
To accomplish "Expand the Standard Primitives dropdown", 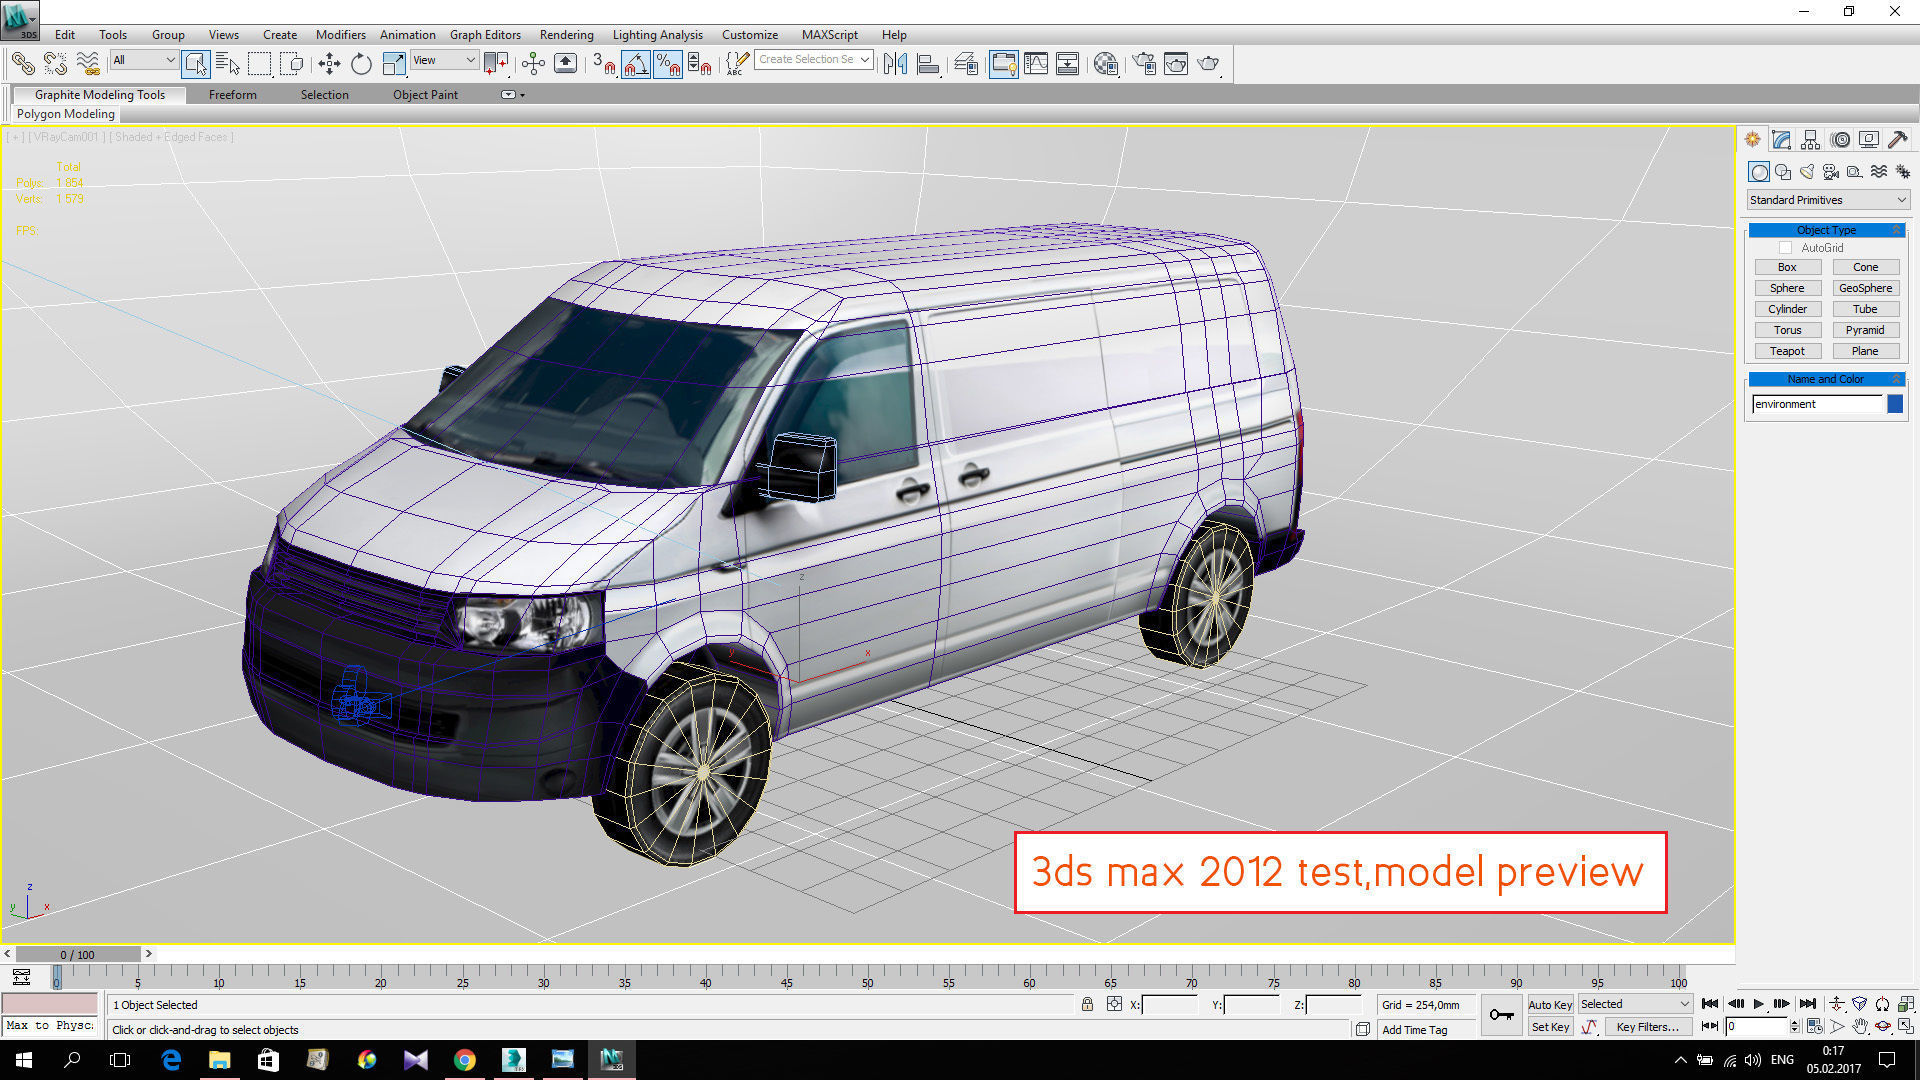I will (x=1827, y=200).
